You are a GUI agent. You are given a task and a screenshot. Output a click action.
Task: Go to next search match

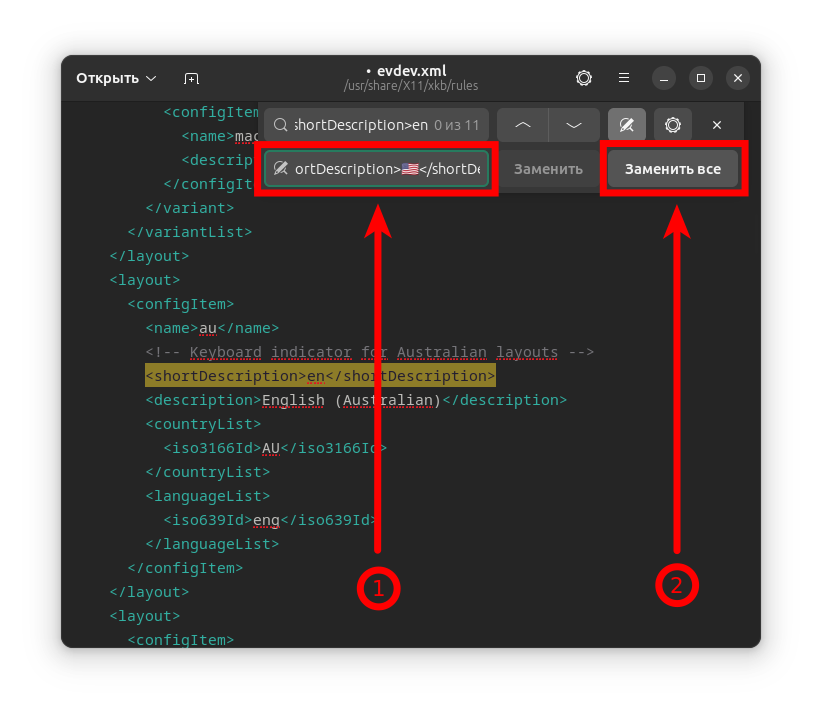tap(574, 125)
